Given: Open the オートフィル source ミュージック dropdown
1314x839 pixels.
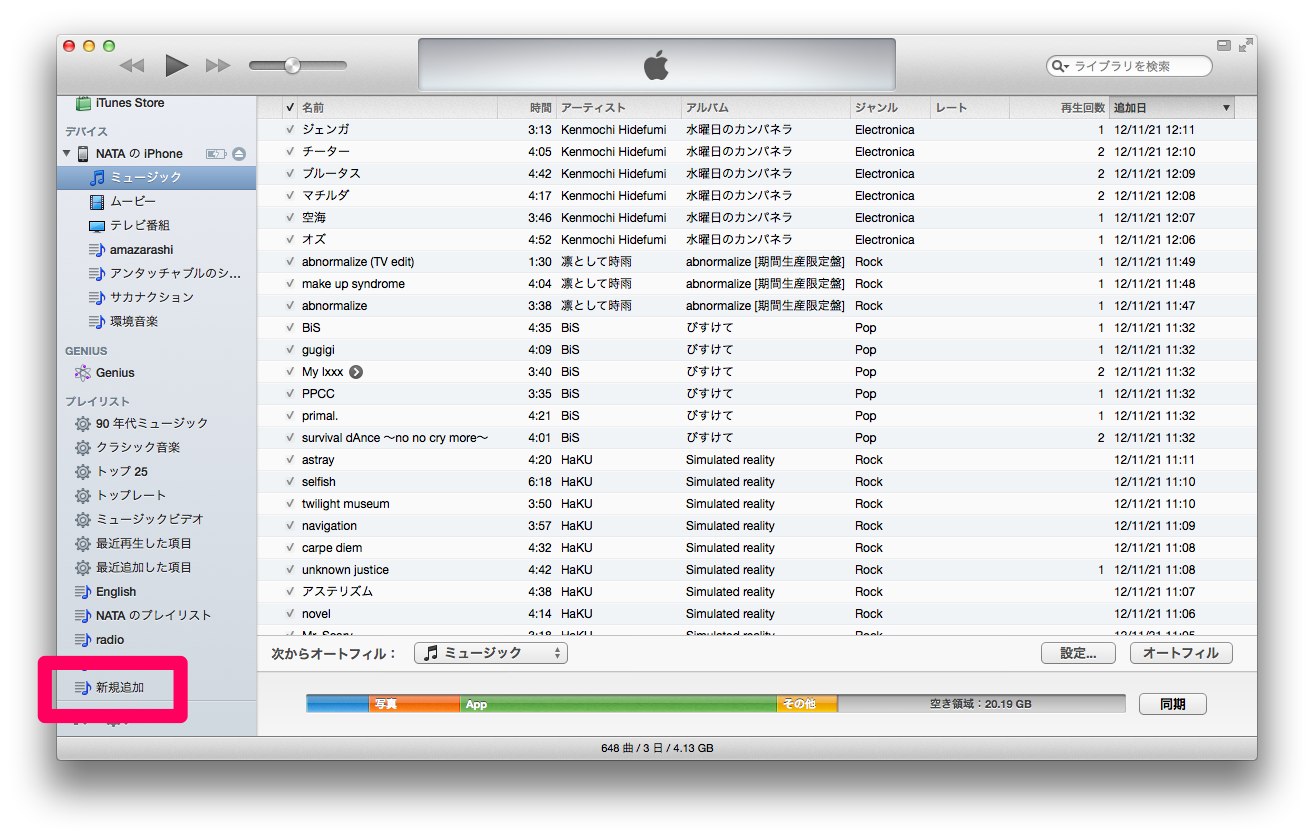Looking at the screenshot, I should (x=491, y=653).
